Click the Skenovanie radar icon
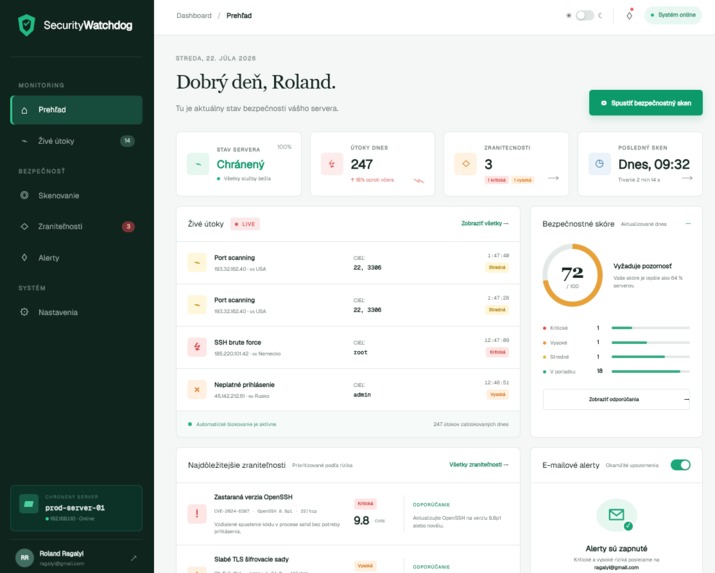715x573 pixels. click(x=25, y=195)
